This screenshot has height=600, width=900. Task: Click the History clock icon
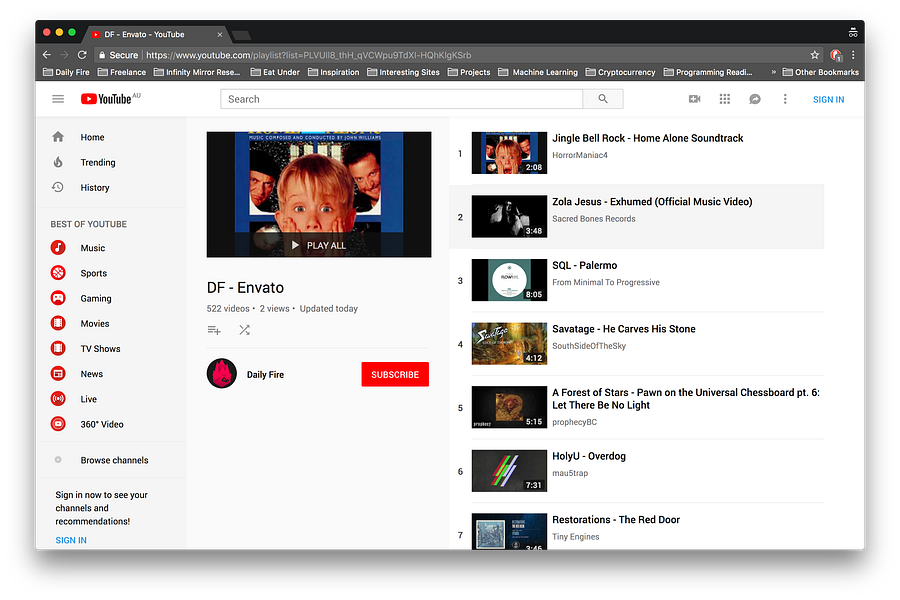pyautogui.click(x=58, y=187)
